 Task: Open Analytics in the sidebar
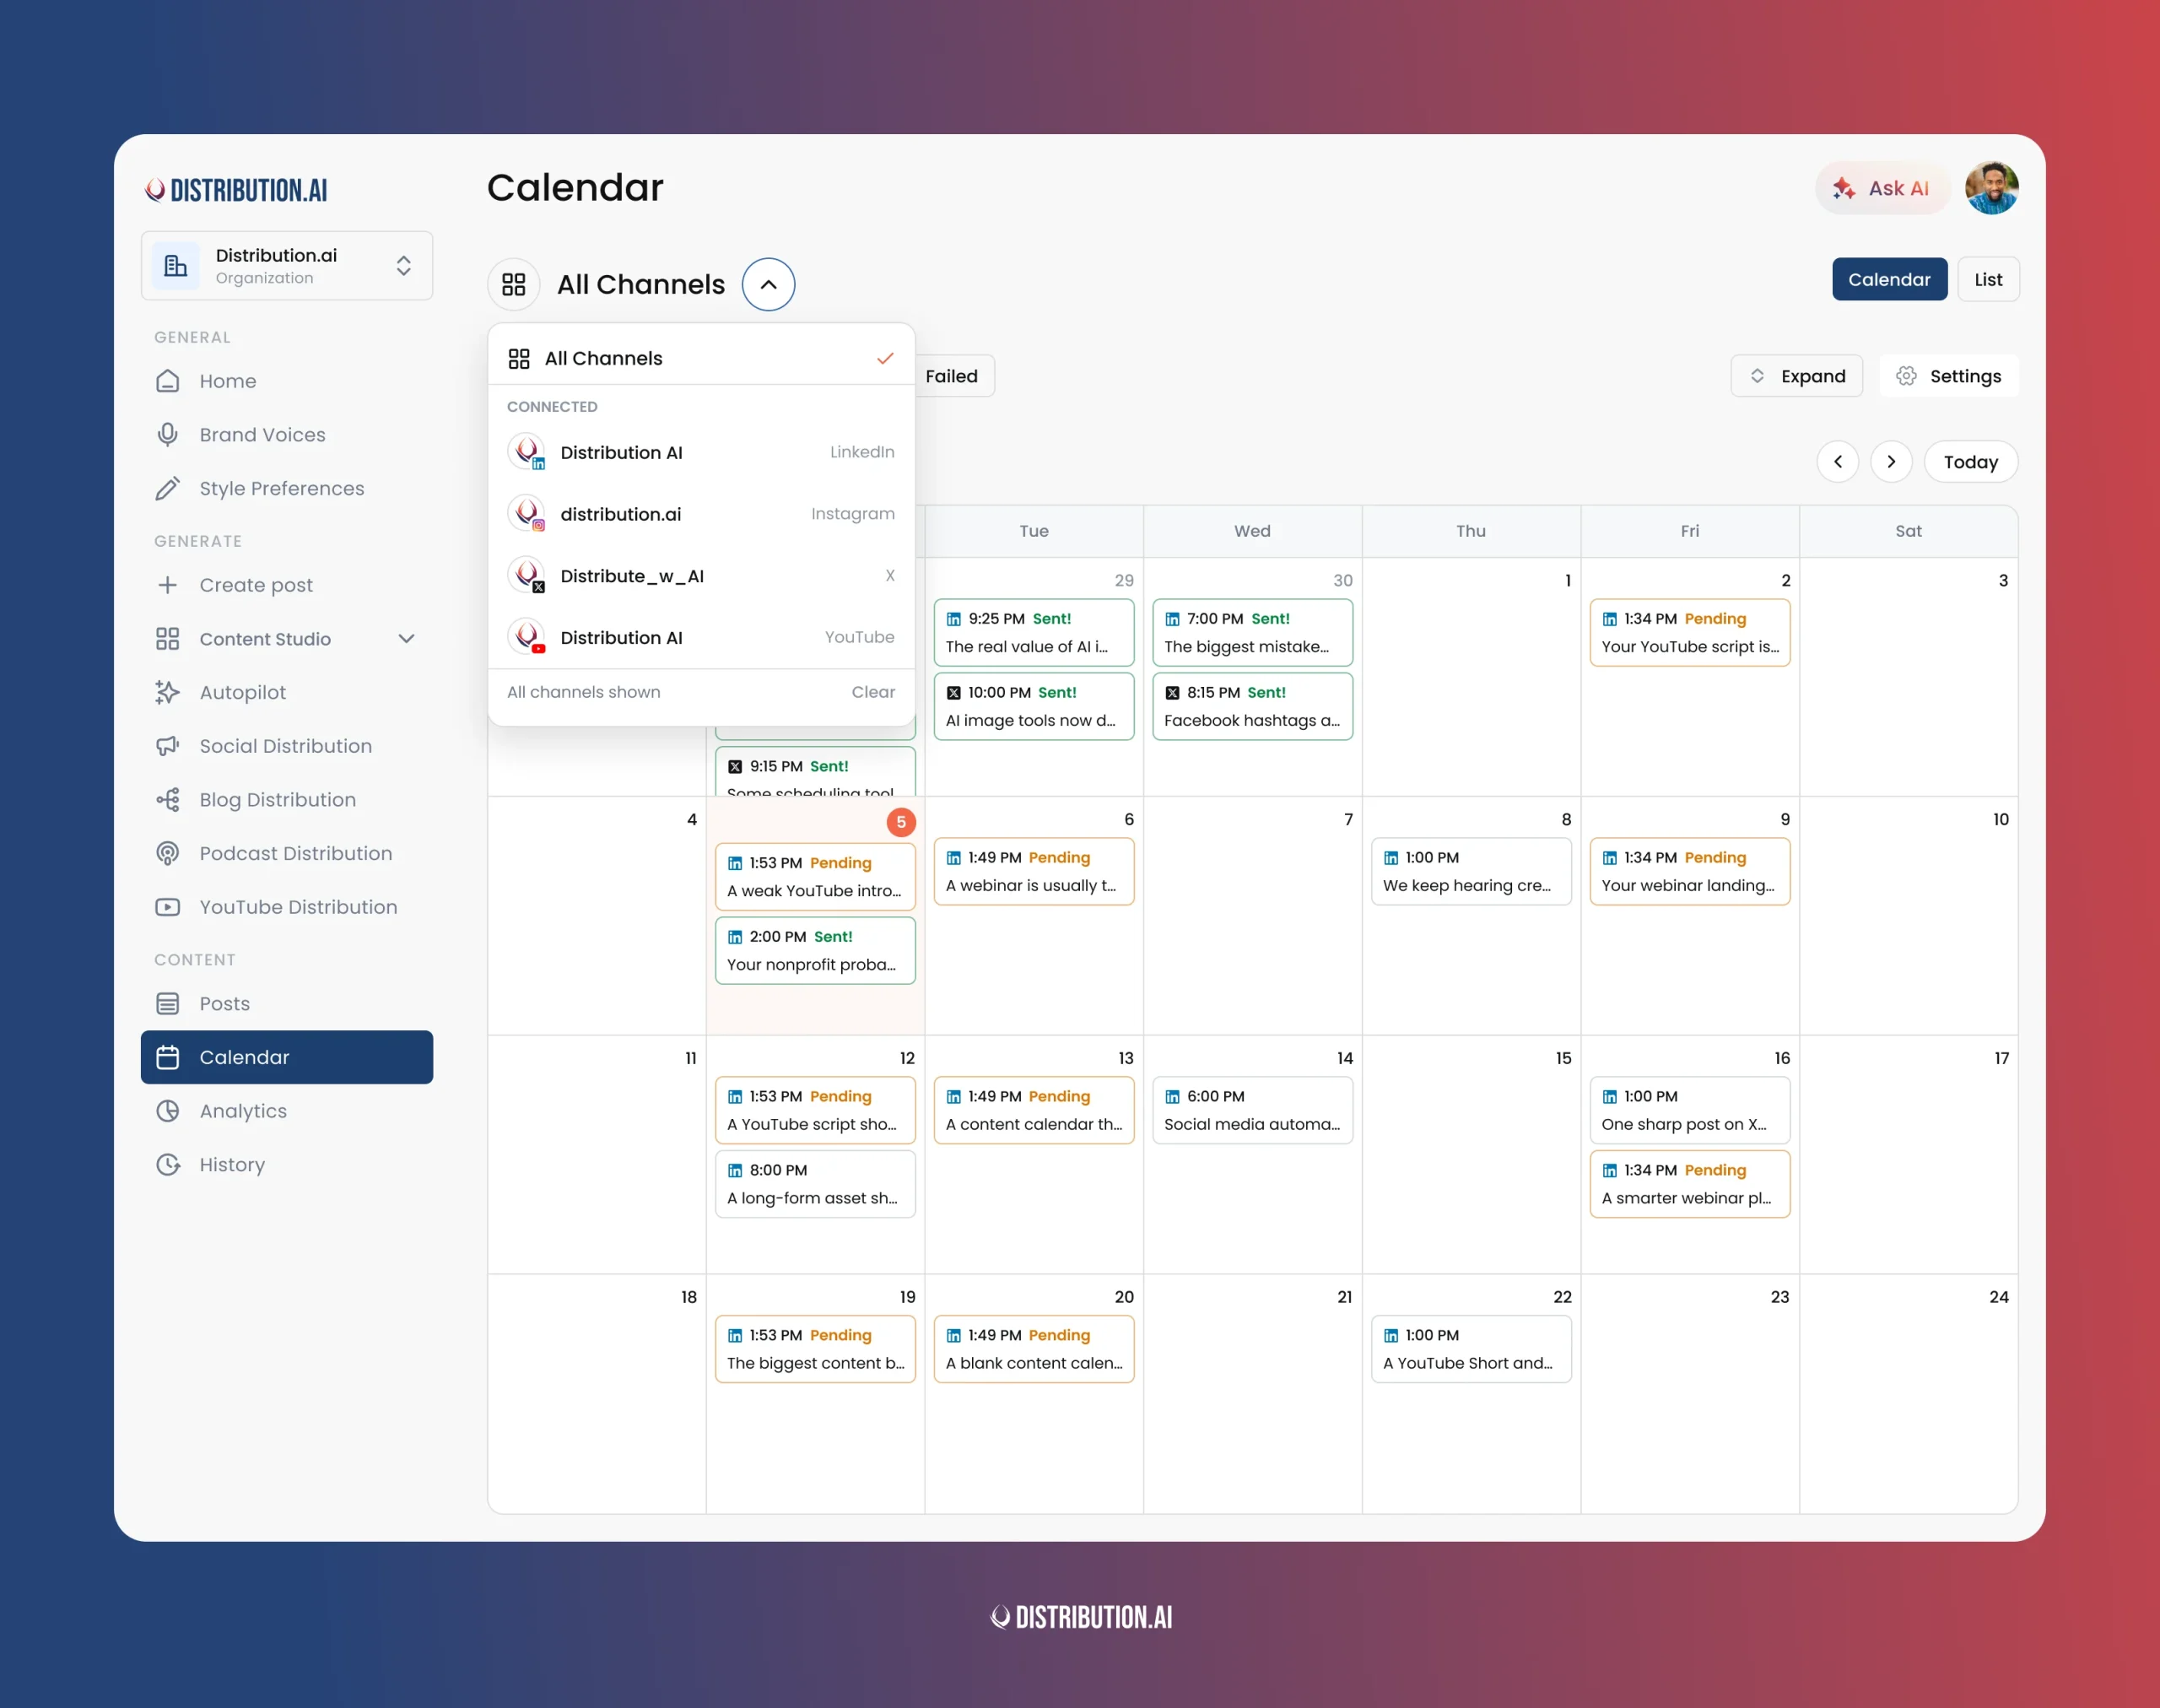286,1111
